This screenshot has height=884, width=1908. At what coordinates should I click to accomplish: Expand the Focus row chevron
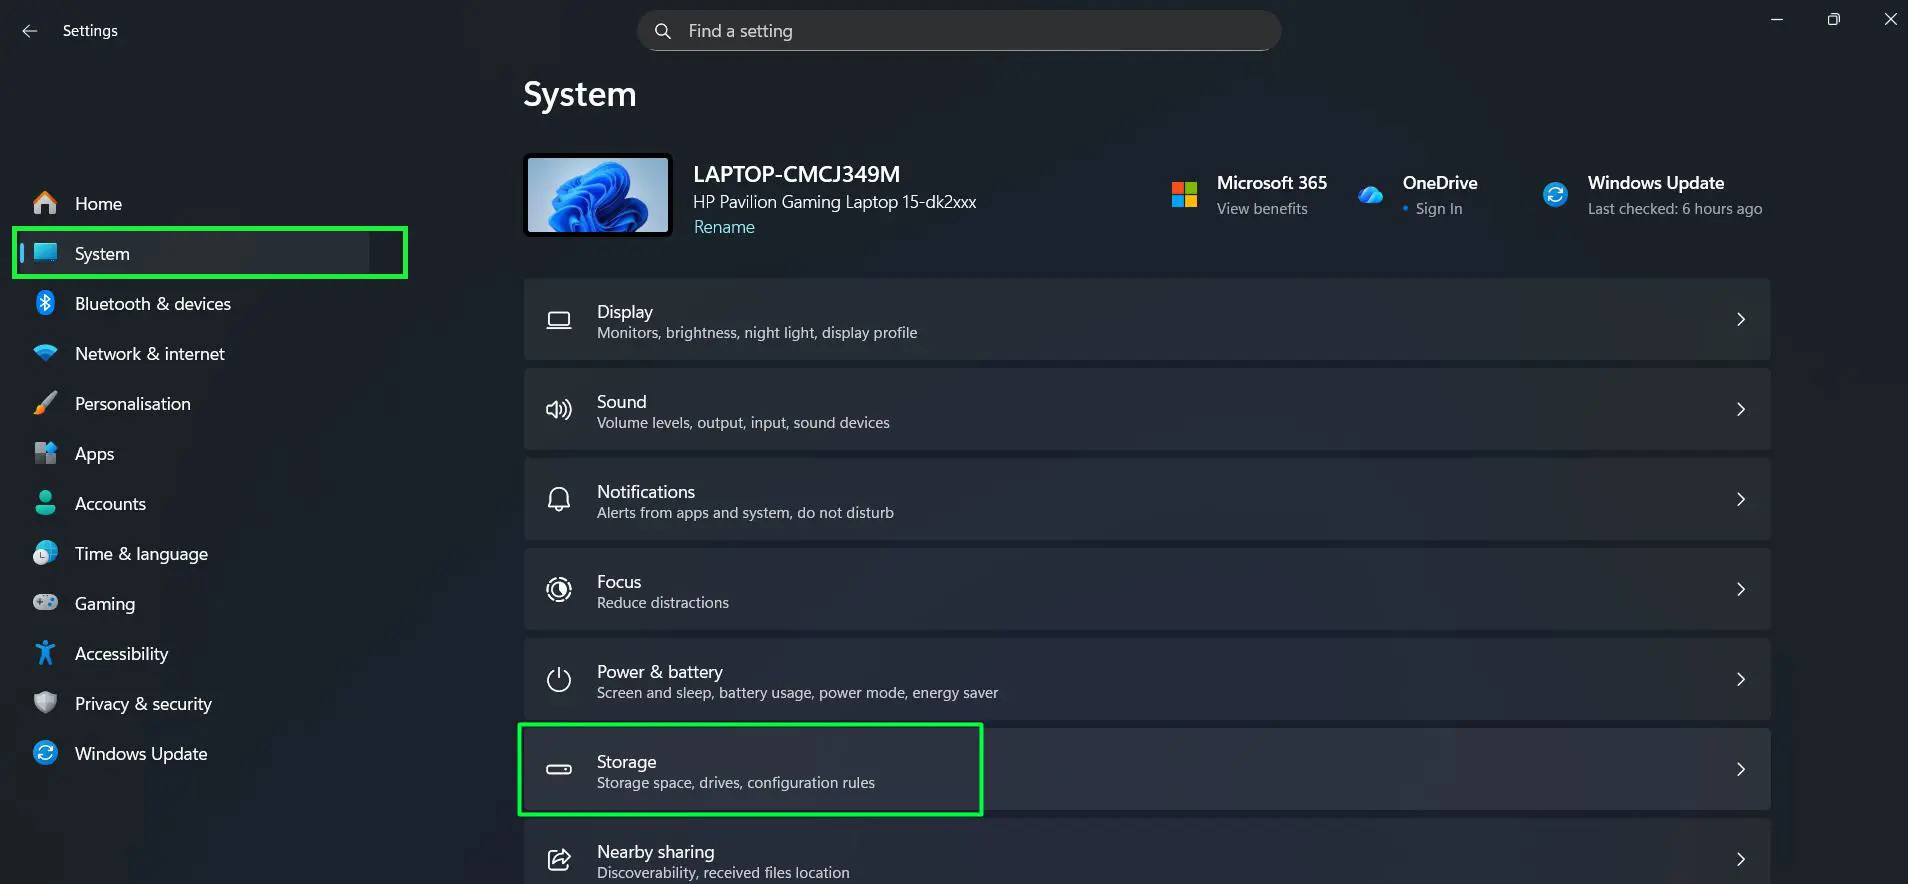[x=1741, y=590]
